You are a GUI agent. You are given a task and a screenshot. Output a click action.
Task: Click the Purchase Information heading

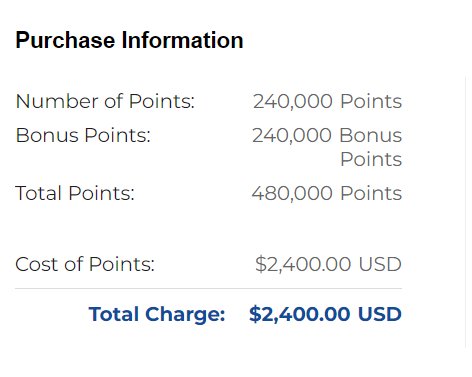(x=129, y=40)
